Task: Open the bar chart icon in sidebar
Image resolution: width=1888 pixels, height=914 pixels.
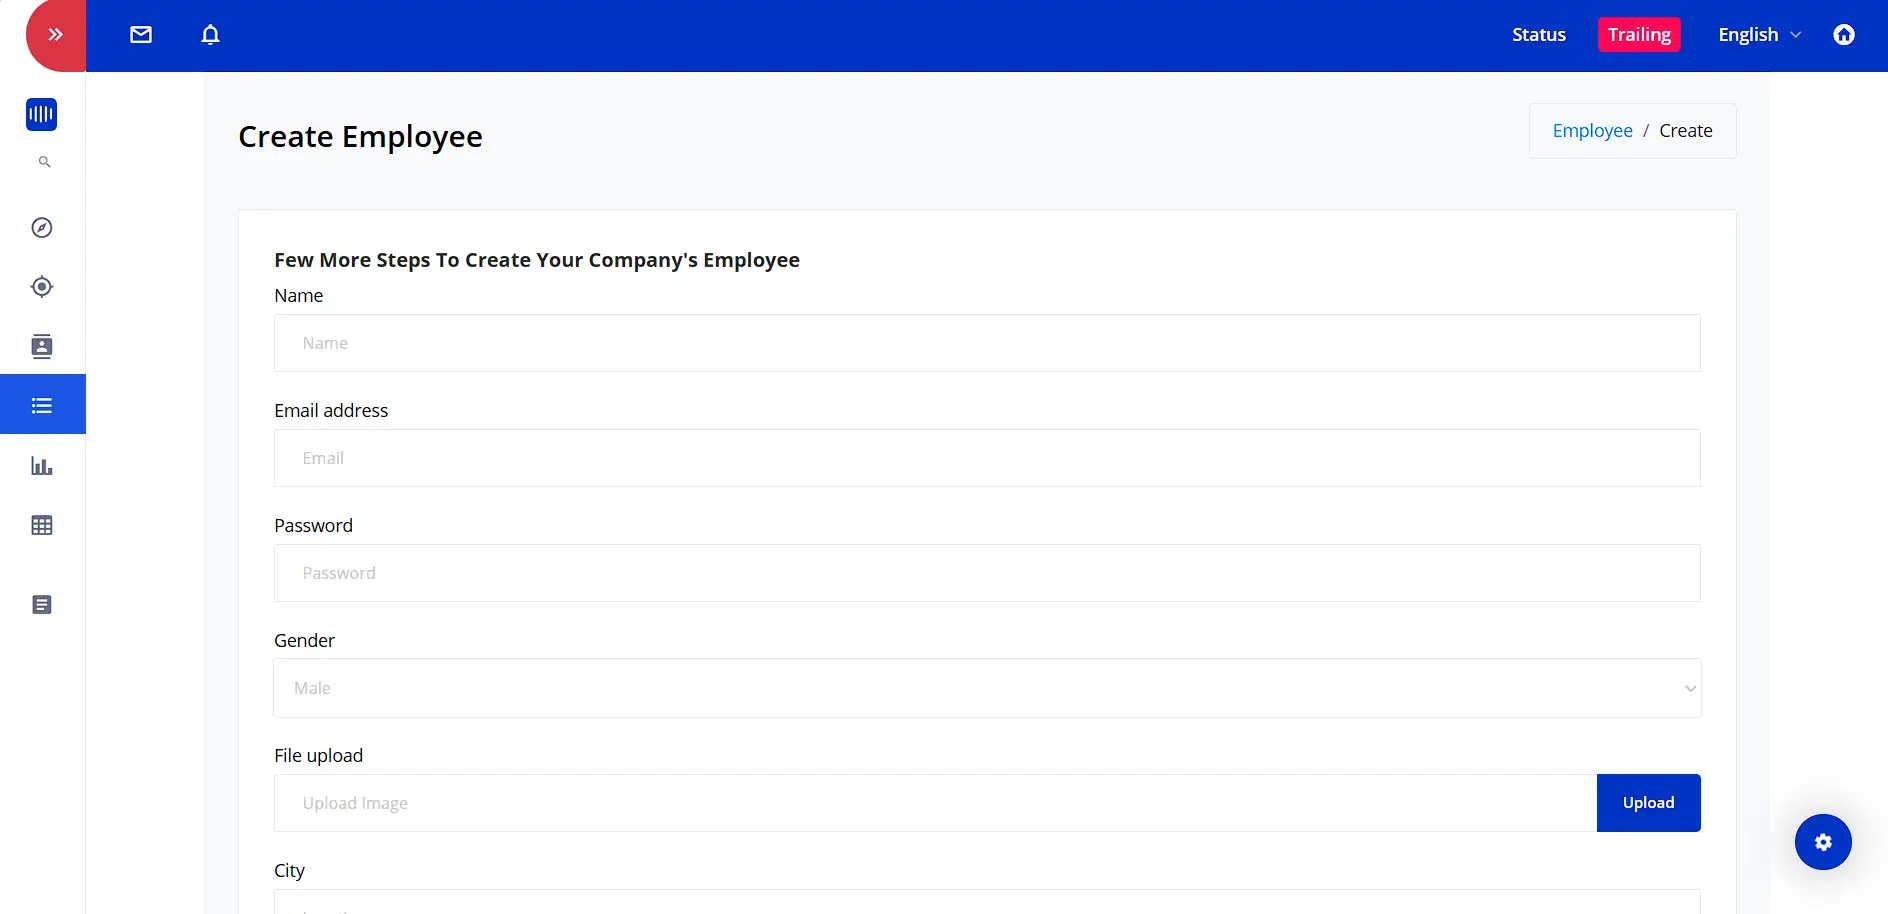Action: (42, 466)
